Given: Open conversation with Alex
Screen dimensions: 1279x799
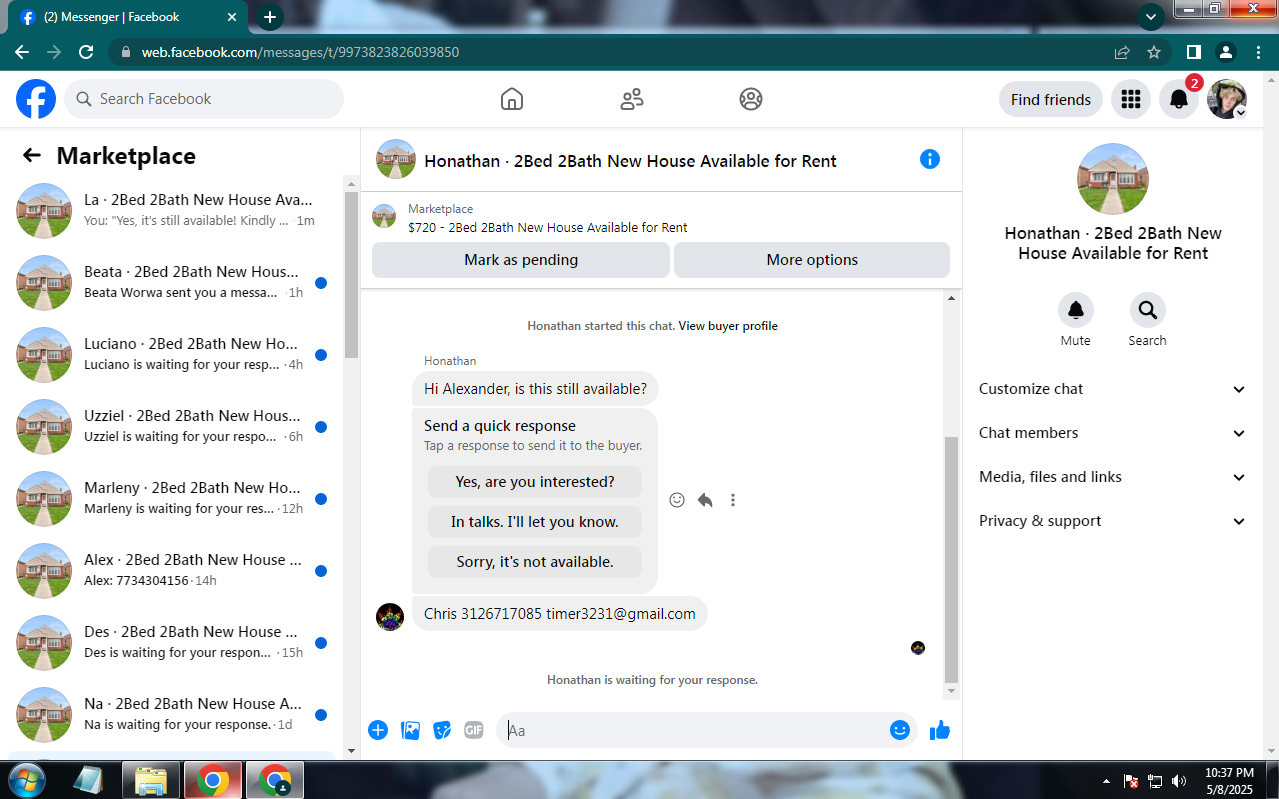Looking at the screenshot, I should pos(172,571).
